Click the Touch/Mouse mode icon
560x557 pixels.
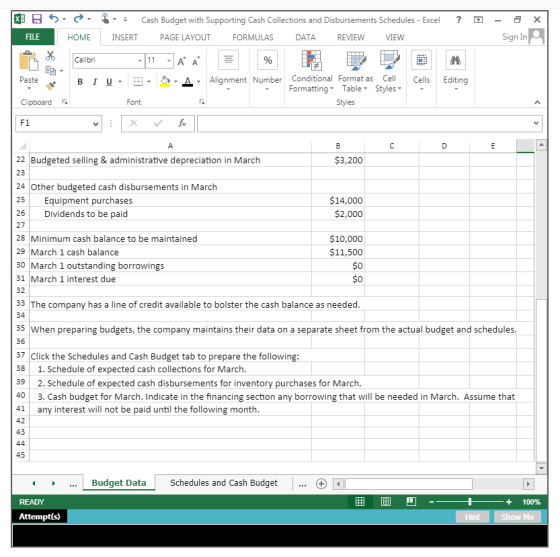click(x=105, y=19)
